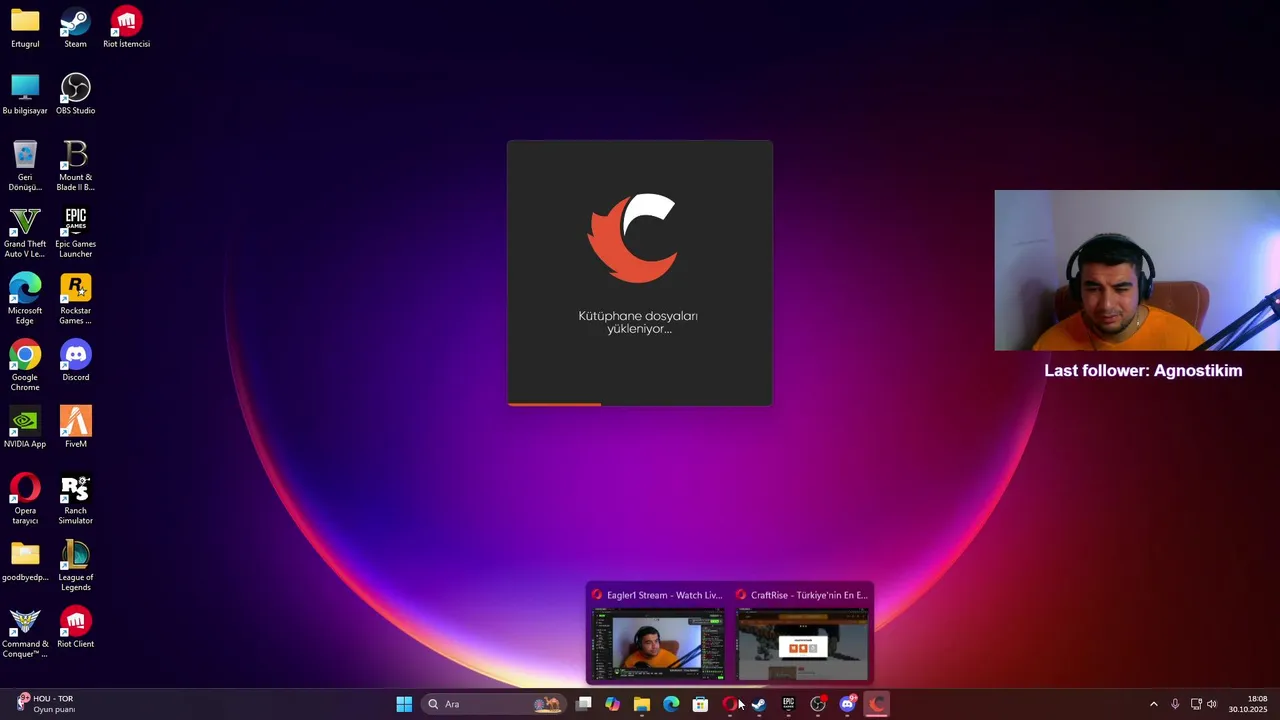Launch Steam from the desktop shortcut
The width and height of the screenshot is (1280, 720).
(x=75, y=28)
